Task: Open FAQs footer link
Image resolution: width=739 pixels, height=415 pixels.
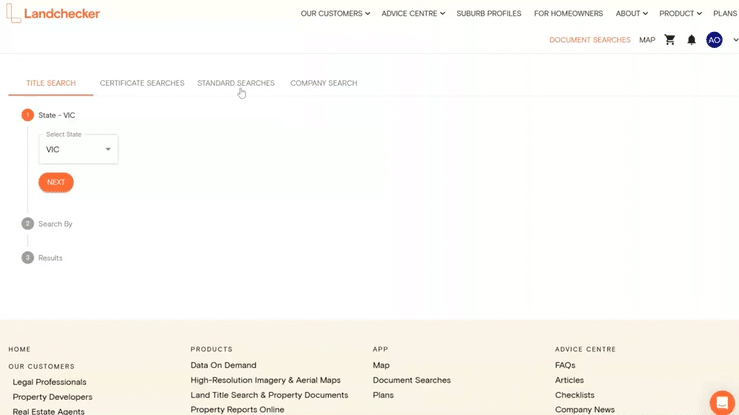Action: [x=565, y=365]
